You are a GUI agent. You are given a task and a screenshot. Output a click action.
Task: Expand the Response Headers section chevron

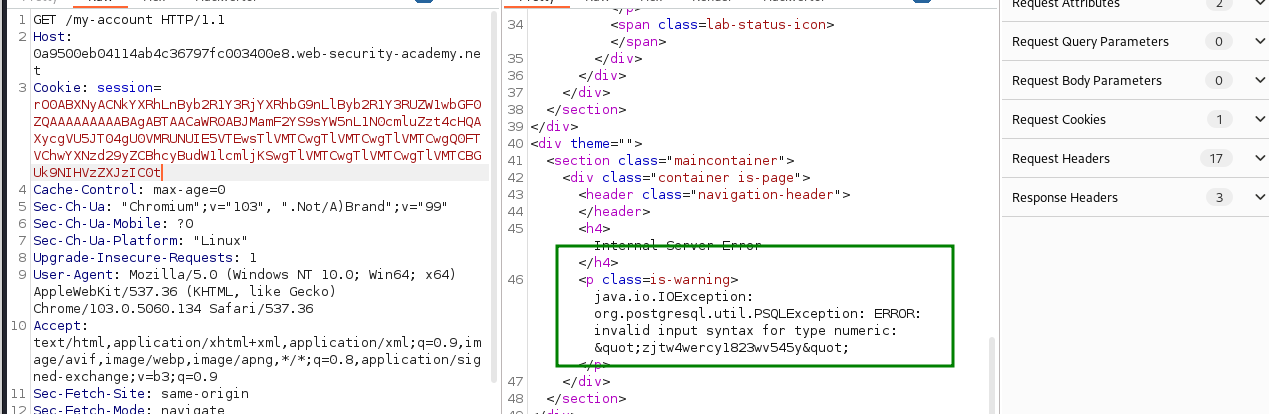[x=1258, y=198]
